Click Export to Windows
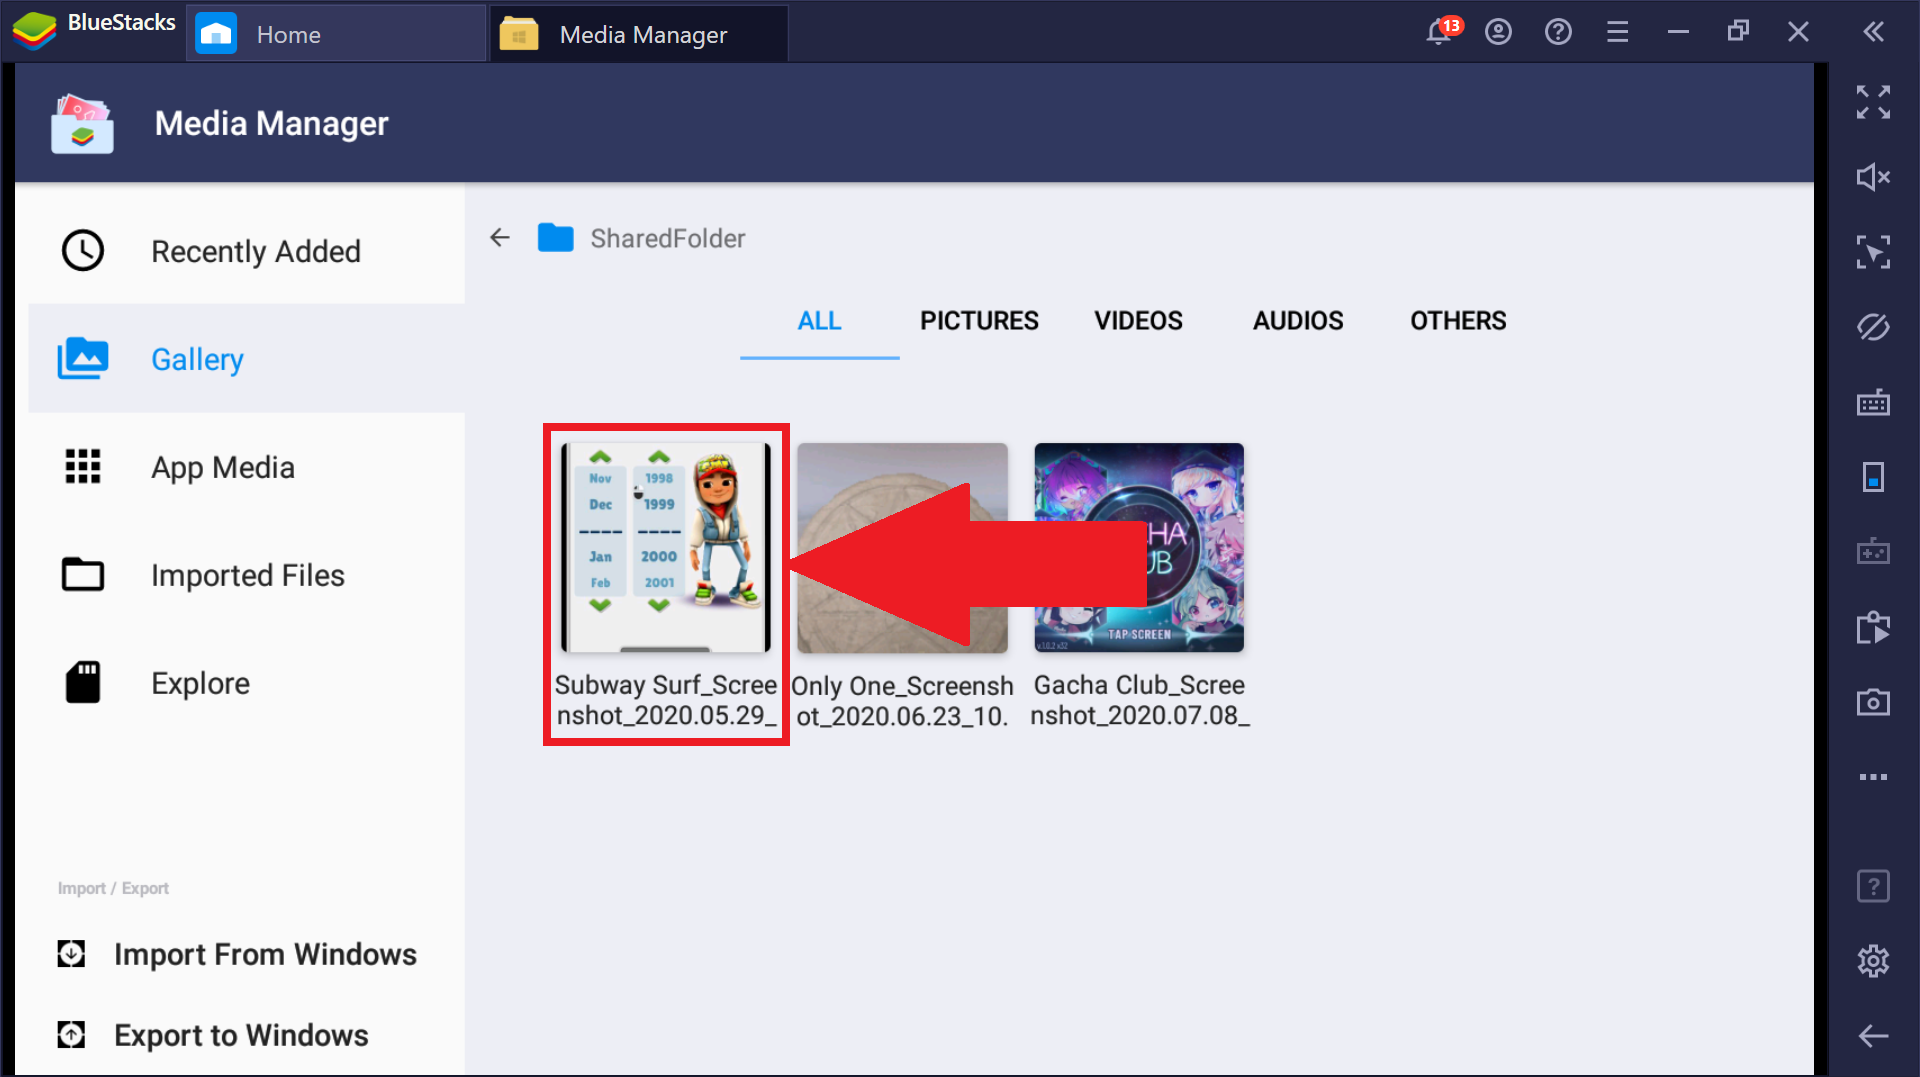The width and height of the screenshot is (1920, 1077). (213, 1035)
